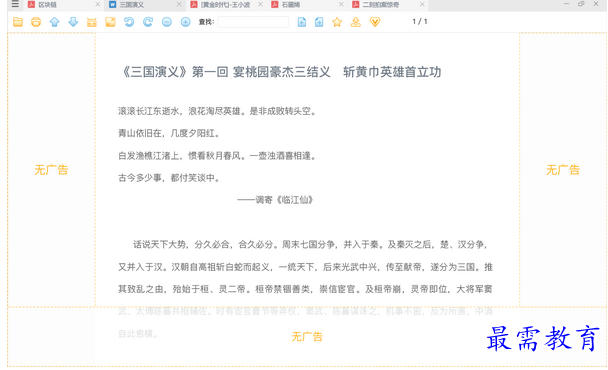Go to previous page with up arrow
608x370 pixels.
pos(55,22)
